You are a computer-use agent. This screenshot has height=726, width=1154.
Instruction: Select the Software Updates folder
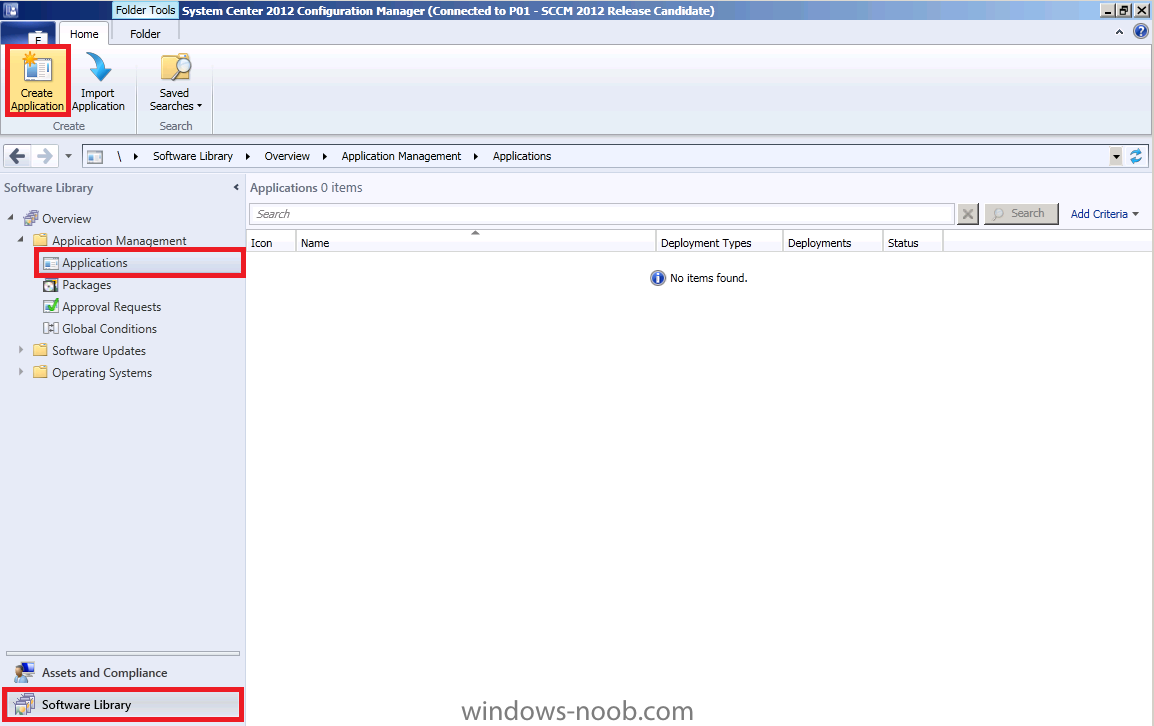99,351
